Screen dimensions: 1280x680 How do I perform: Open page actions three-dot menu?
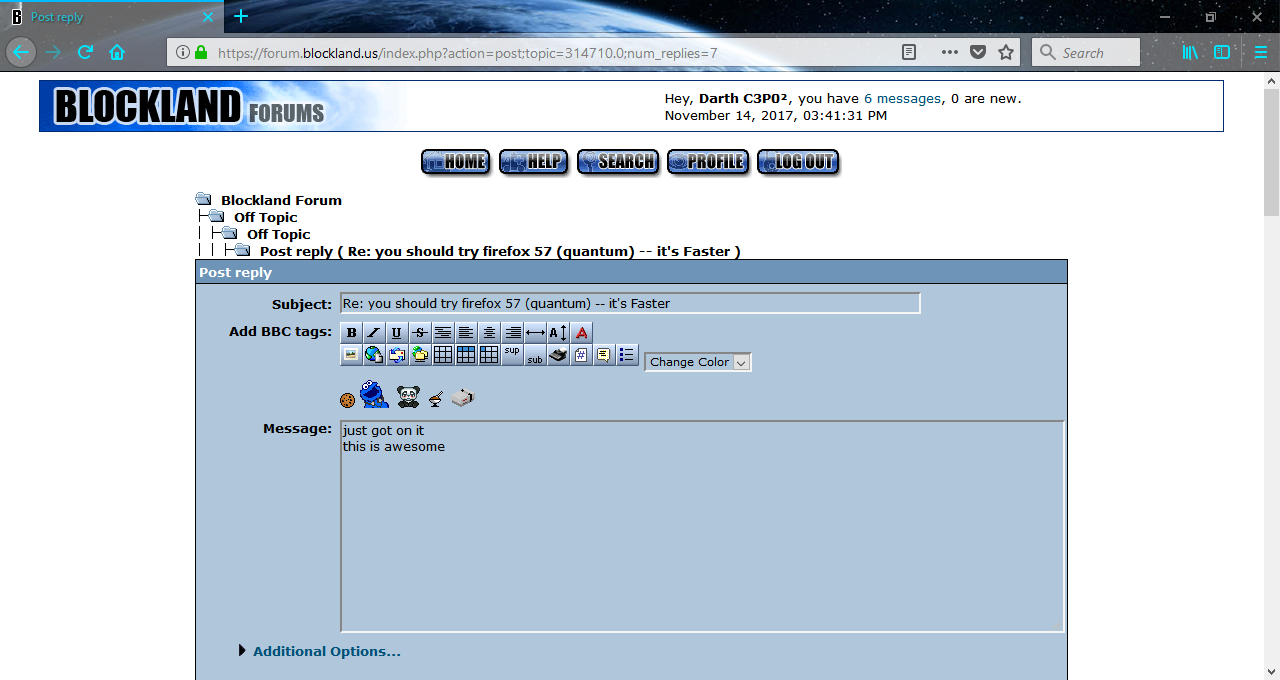tap(950, 52)
